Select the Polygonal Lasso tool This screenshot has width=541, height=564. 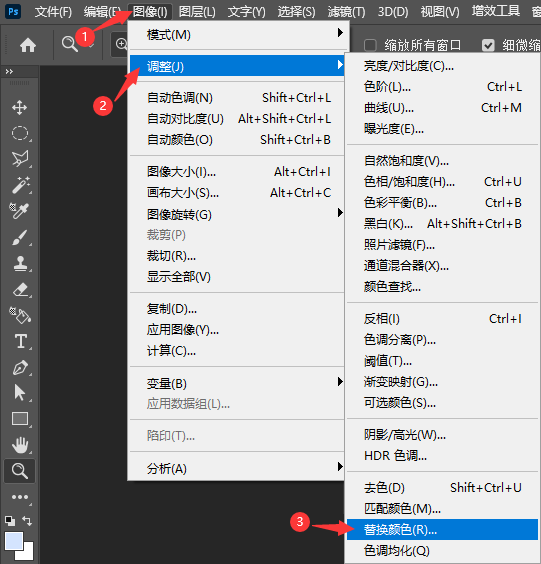(x=20, y=159)
